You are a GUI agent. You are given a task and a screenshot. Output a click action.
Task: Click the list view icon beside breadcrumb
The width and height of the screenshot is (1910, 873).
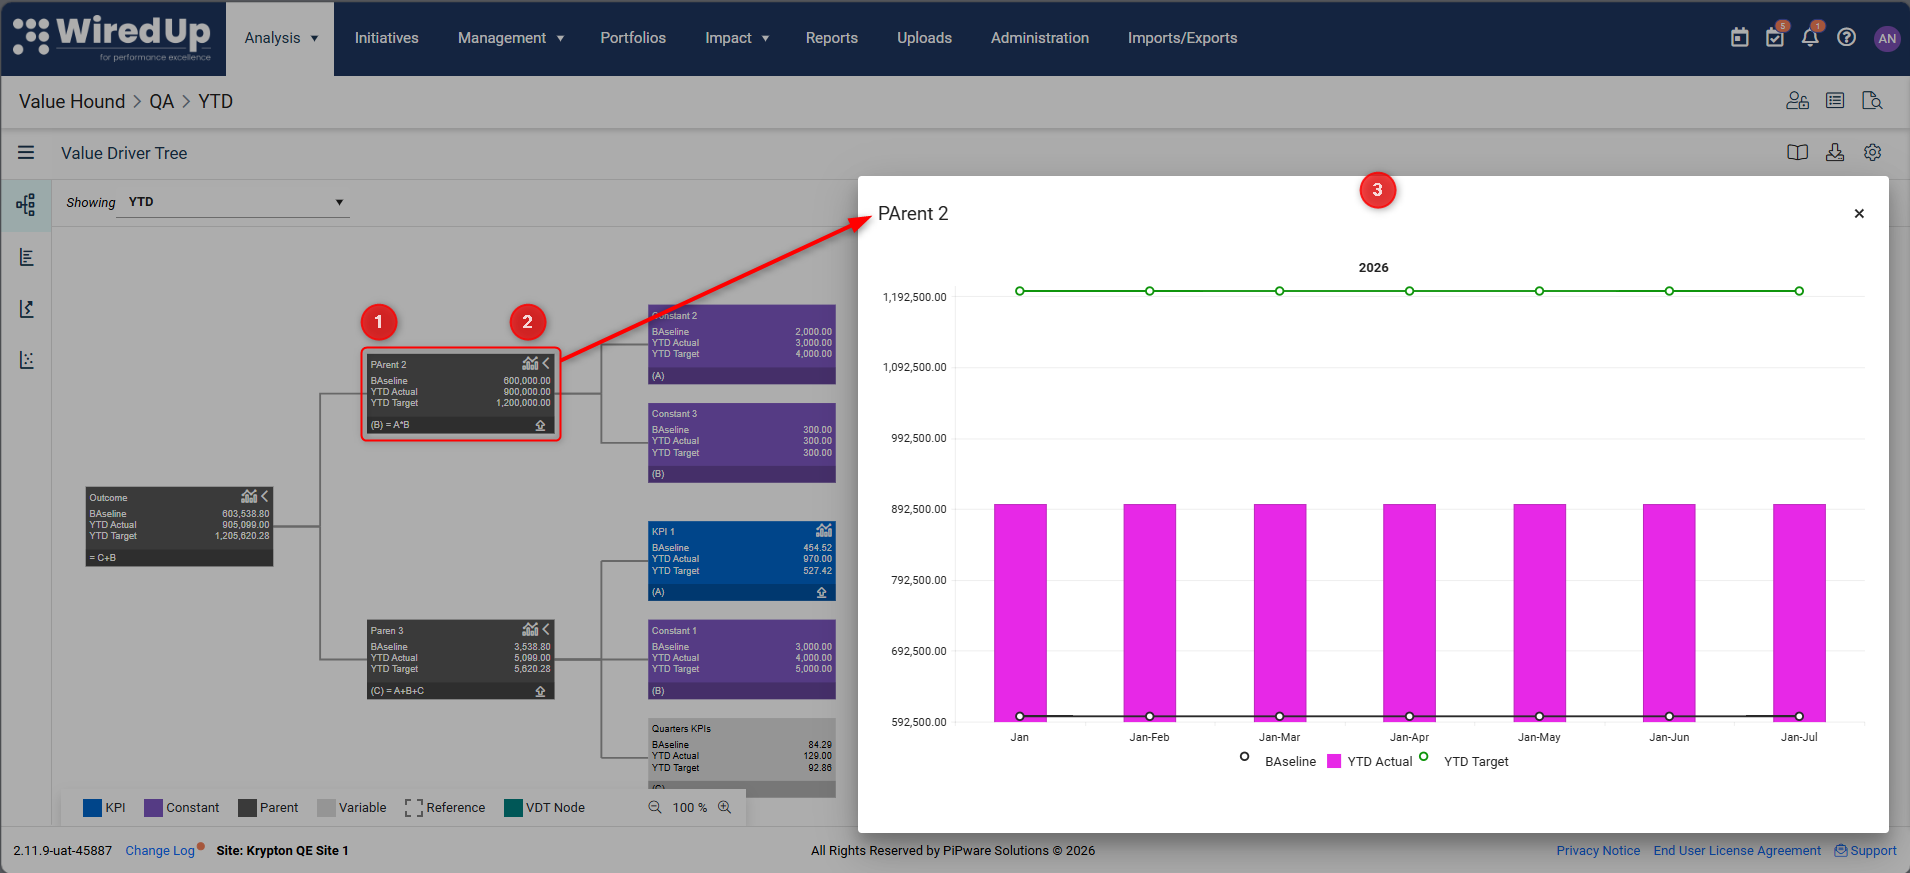[x=1835, y=101]
